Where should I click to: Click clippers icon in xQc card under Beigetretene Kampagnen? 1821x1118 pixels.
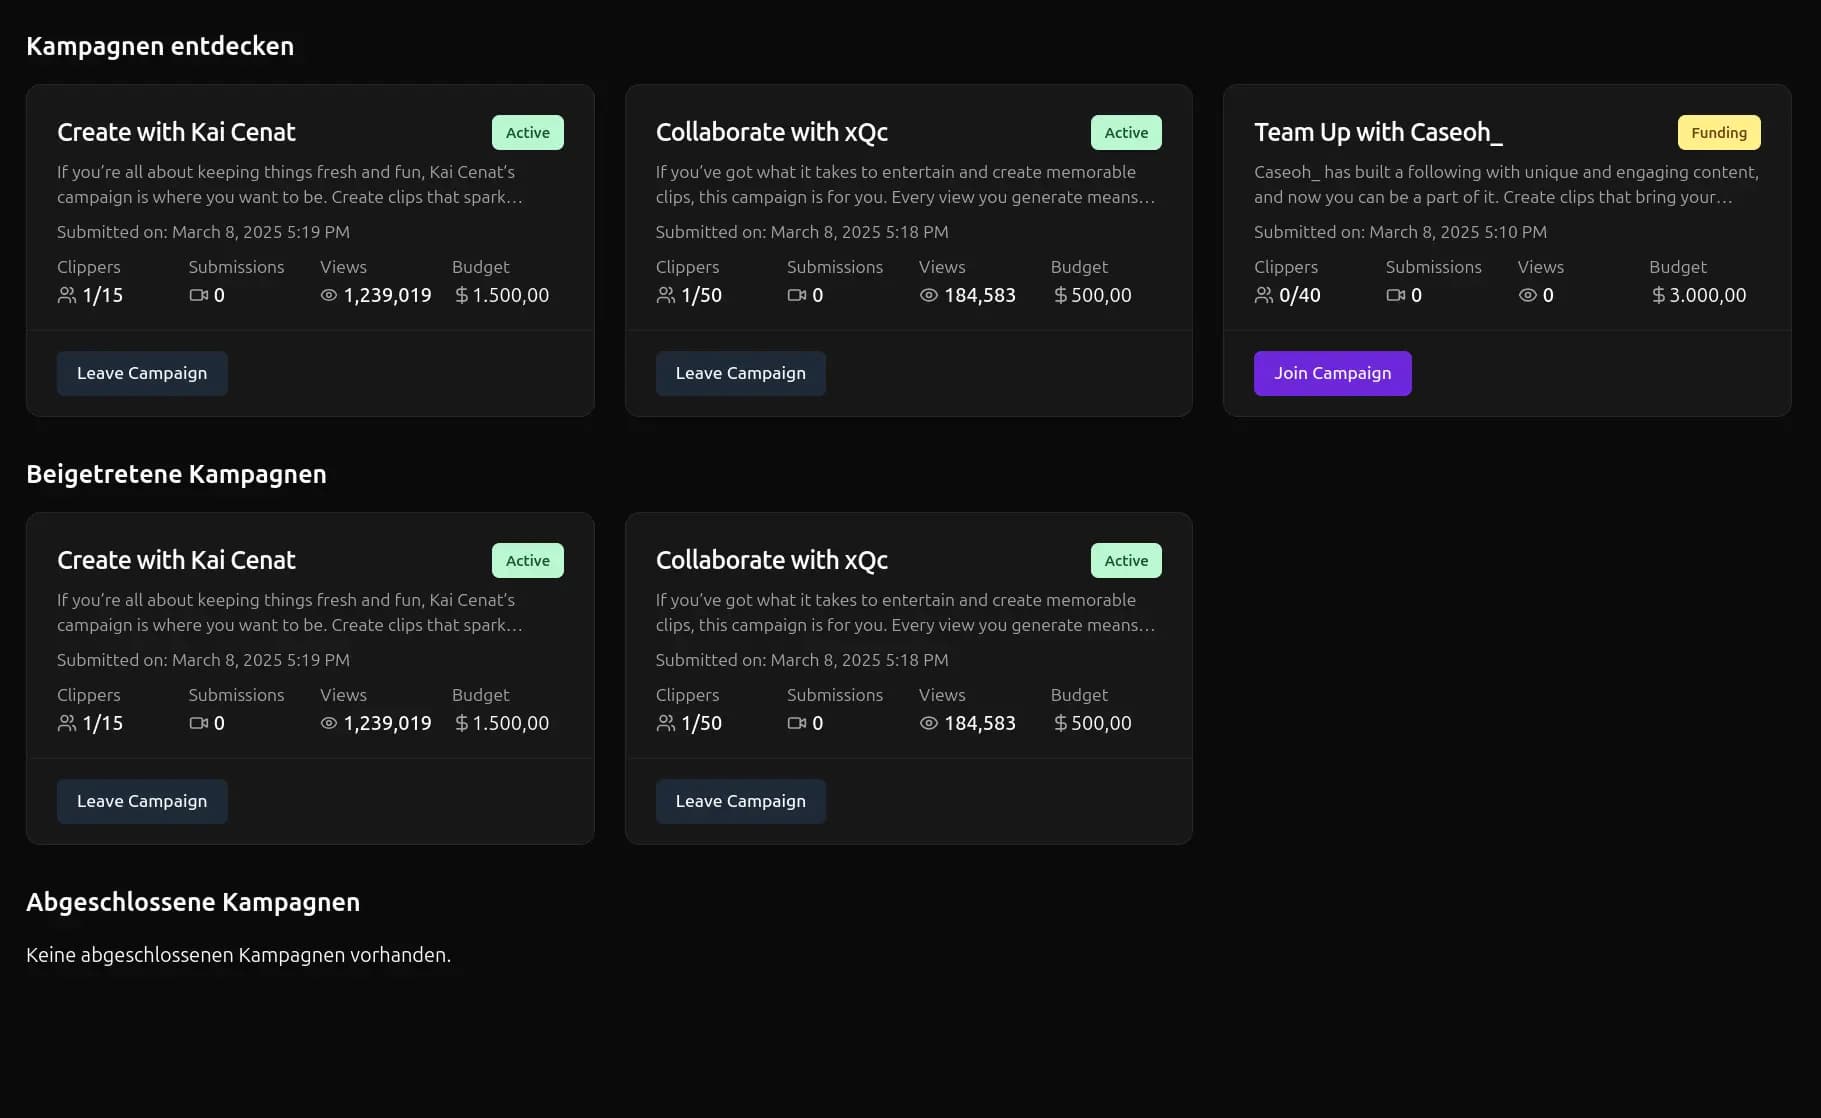coord(665,723)
